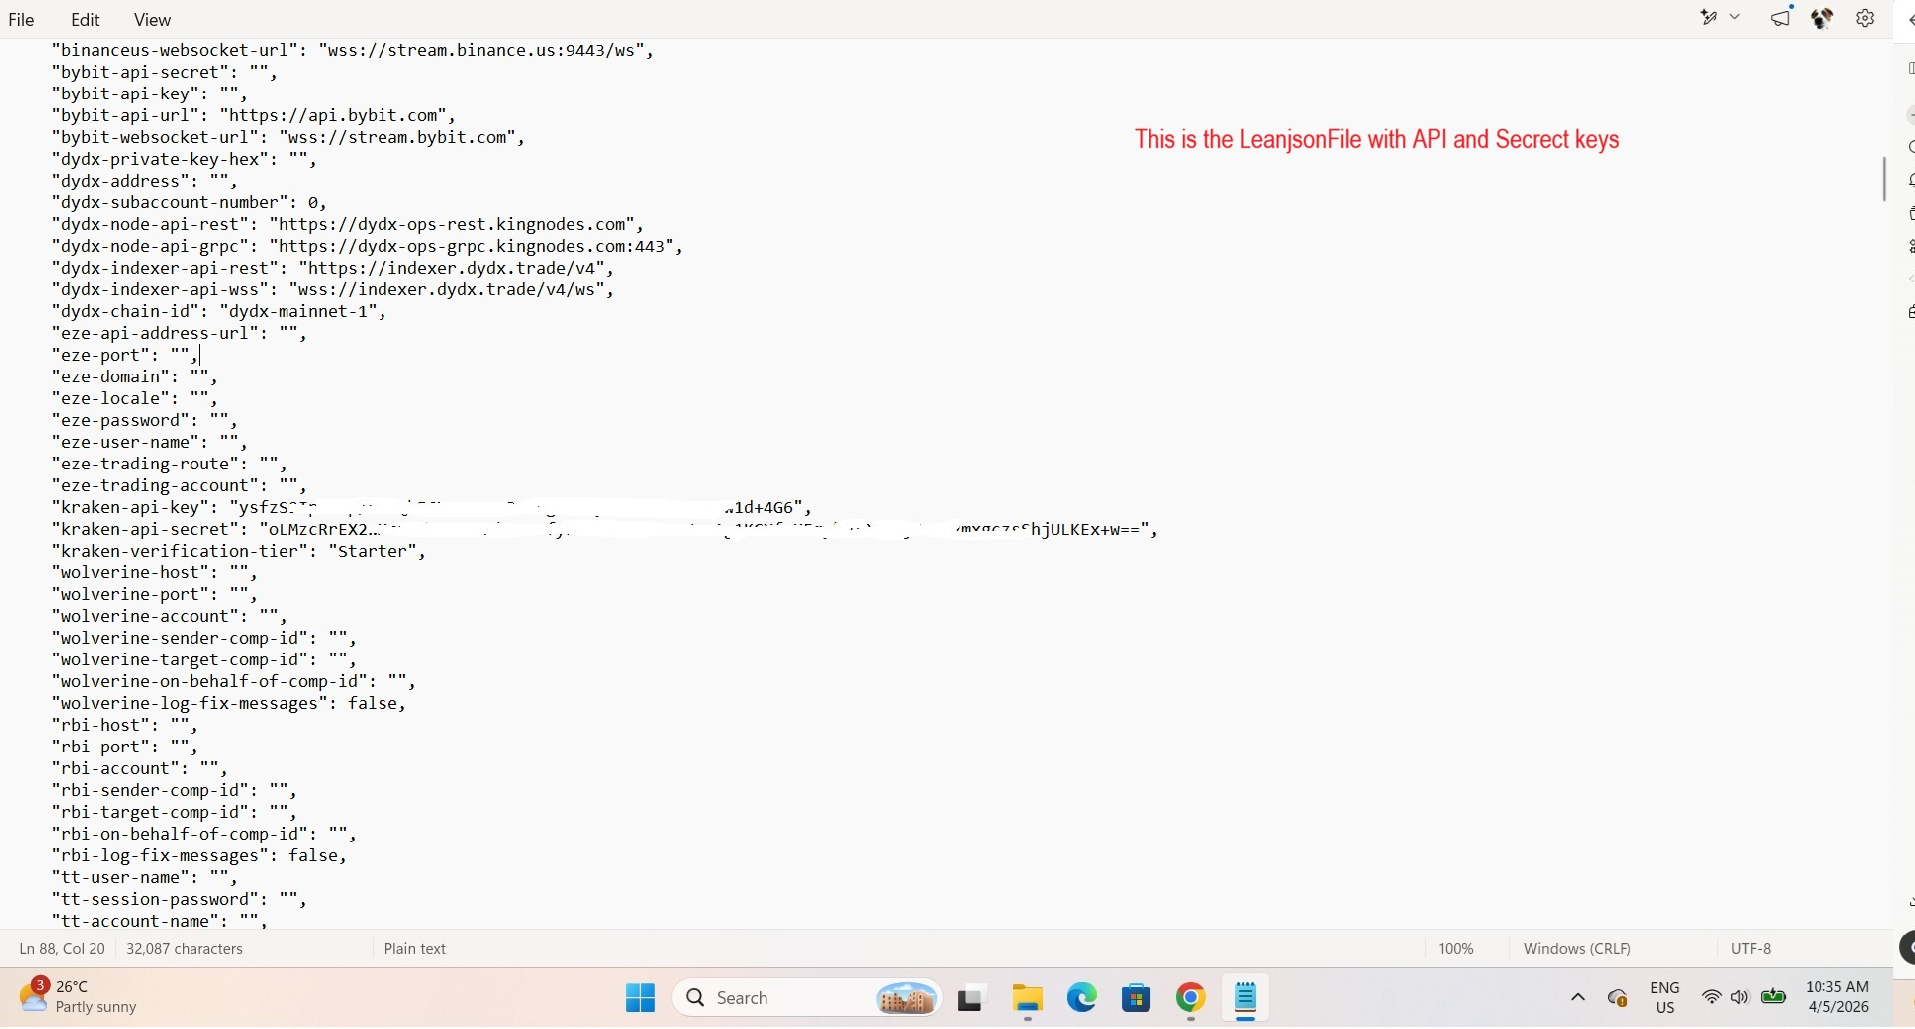Viewport: 1915px width, 1029px height.
Task: Click the battery tray icon
Action: pyautogui.click(x=1774, y=997)
